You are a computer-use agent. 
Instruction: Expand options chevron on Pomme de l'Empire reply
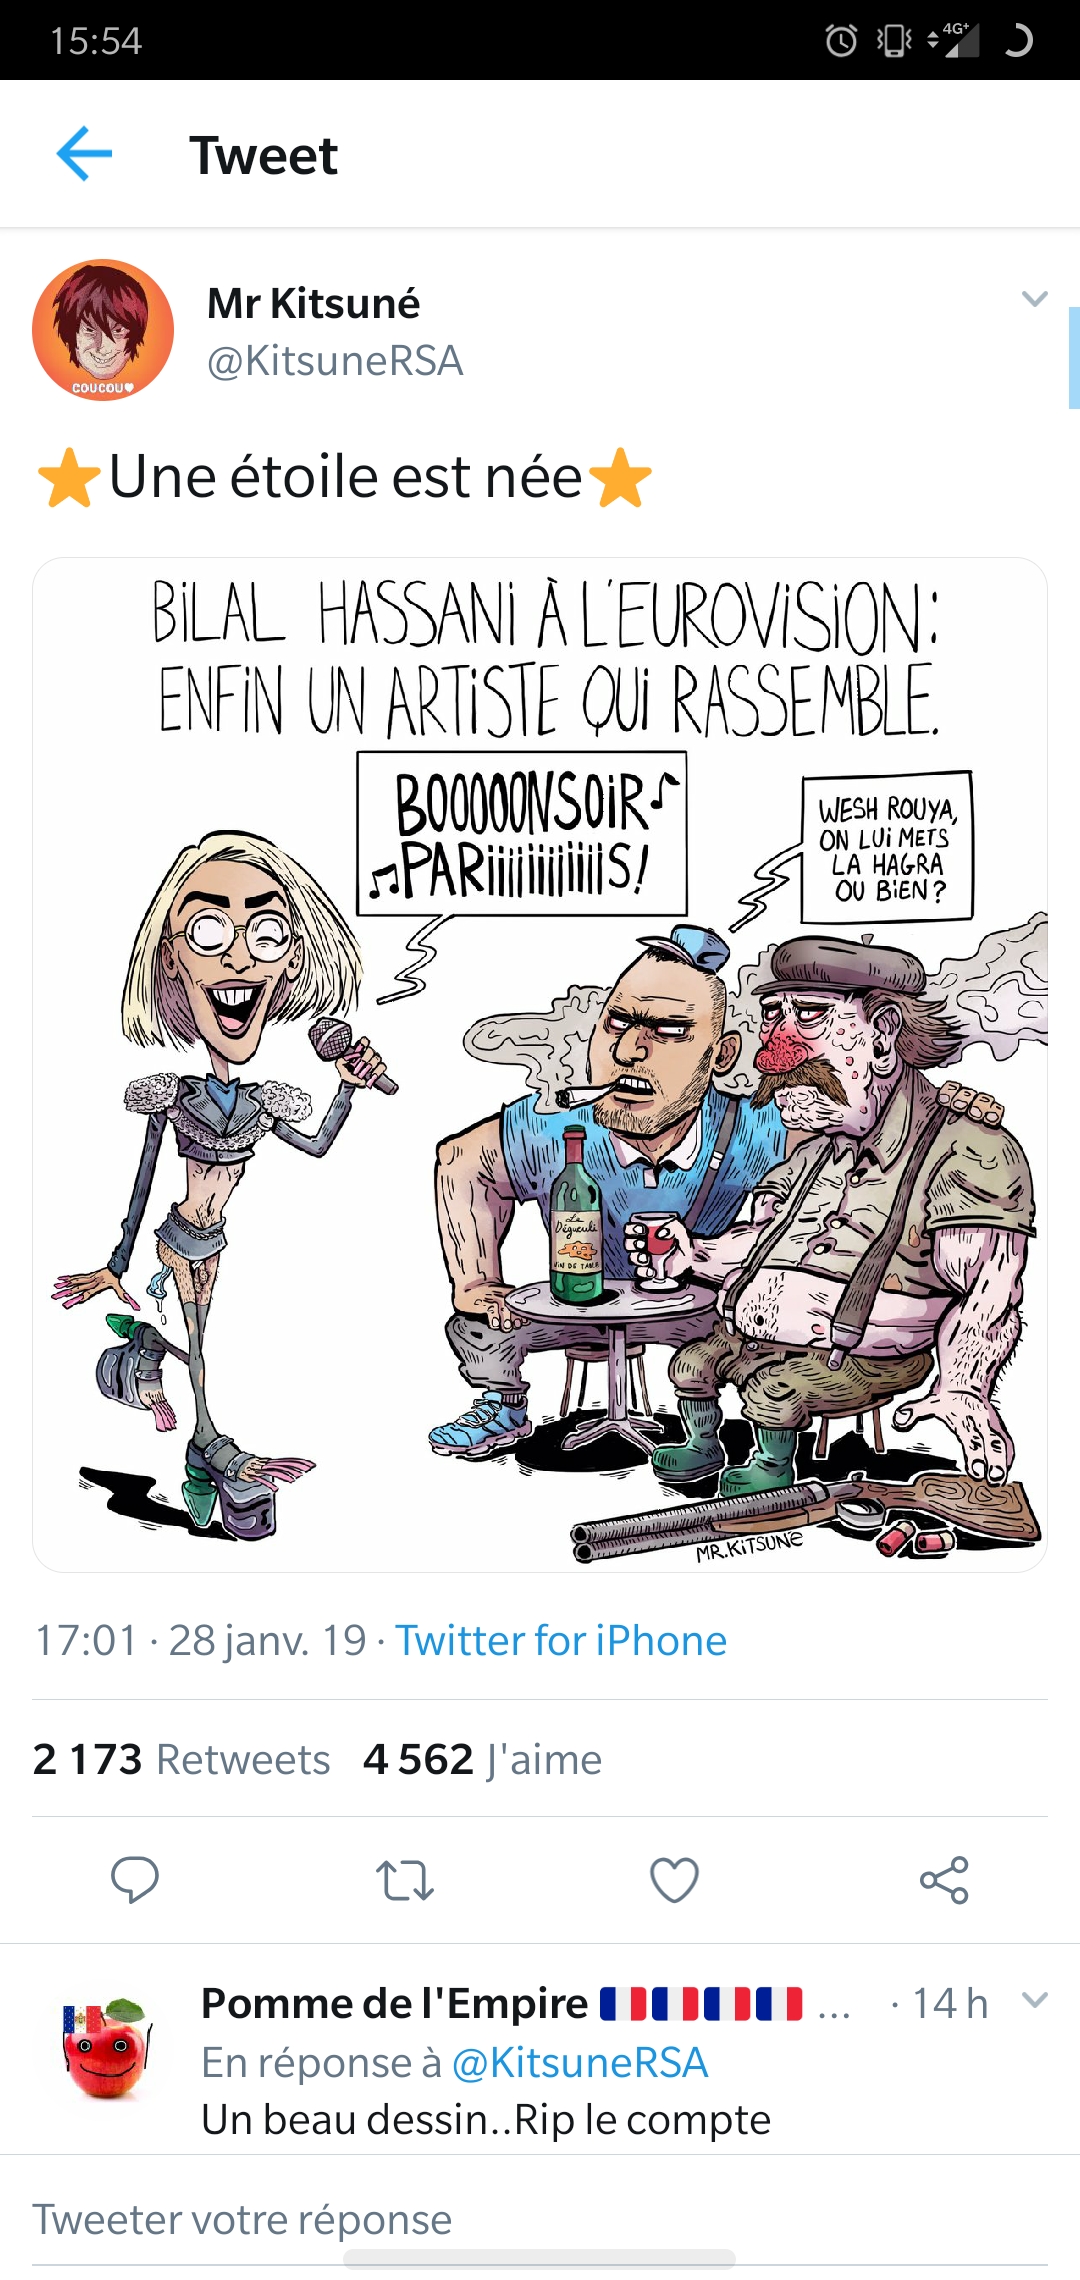click(x=1035, y=2000)
